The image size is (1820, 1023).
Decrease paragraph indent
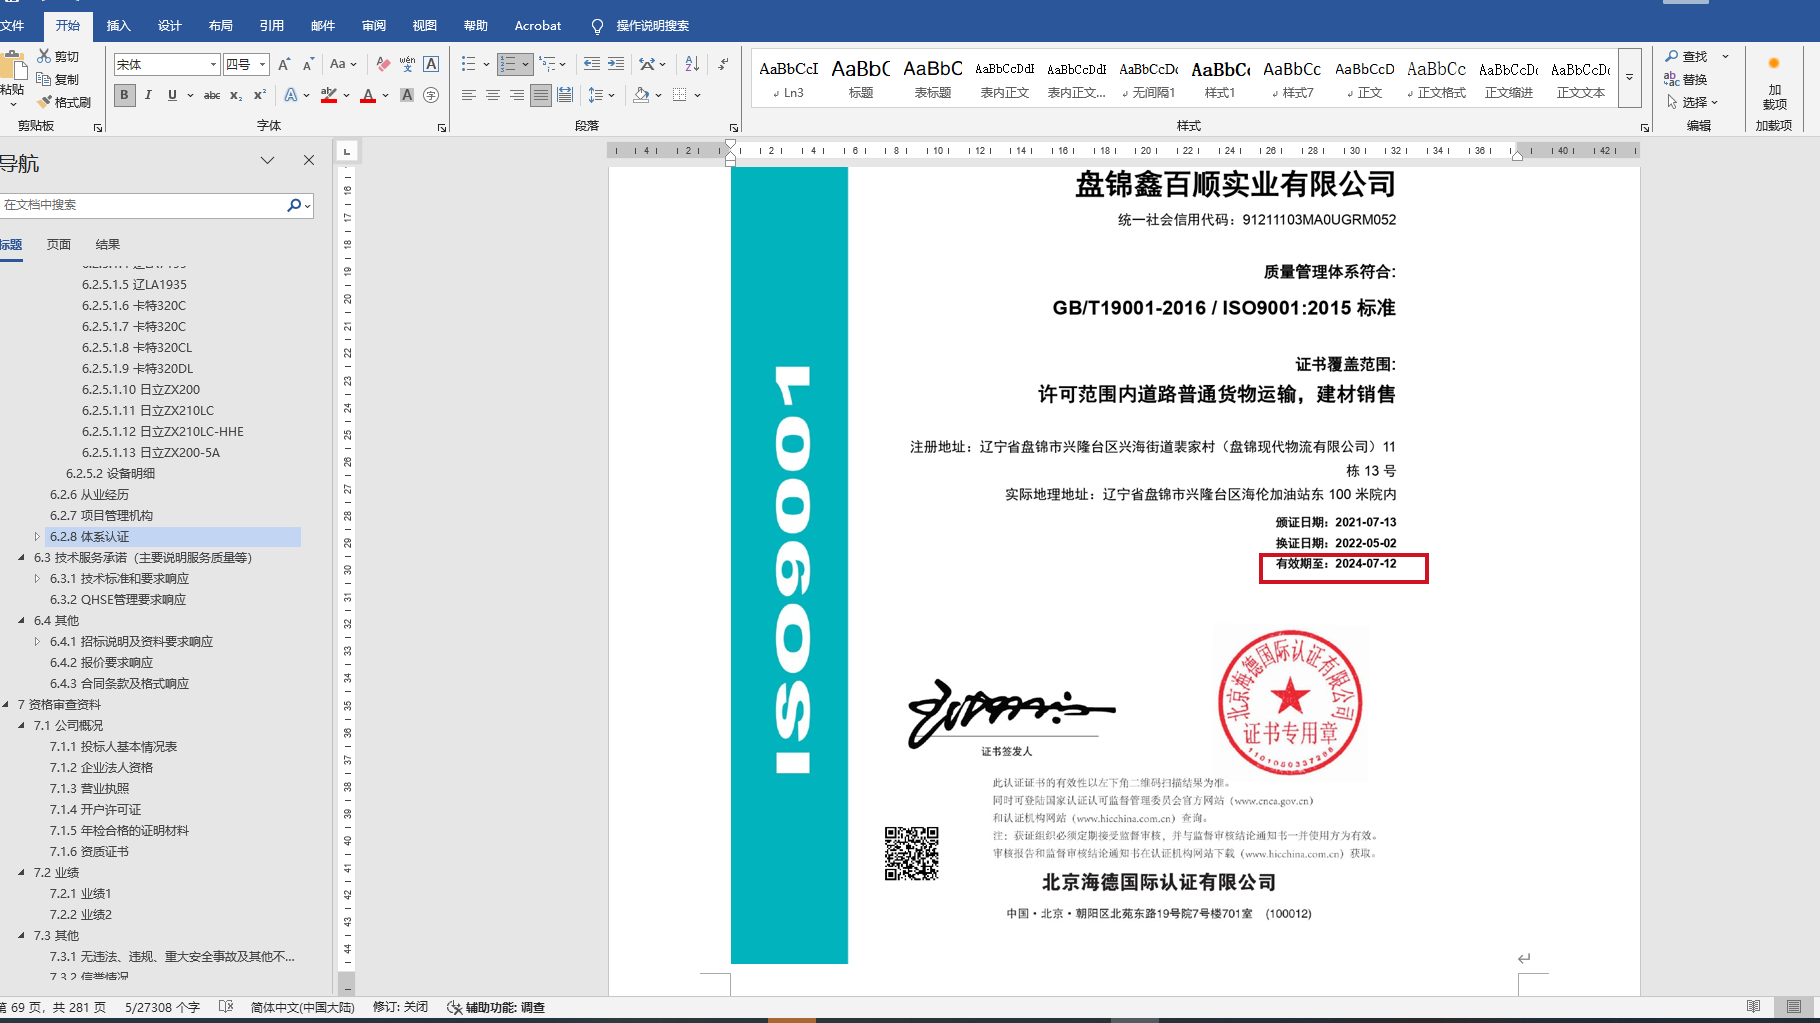(592, 65)
